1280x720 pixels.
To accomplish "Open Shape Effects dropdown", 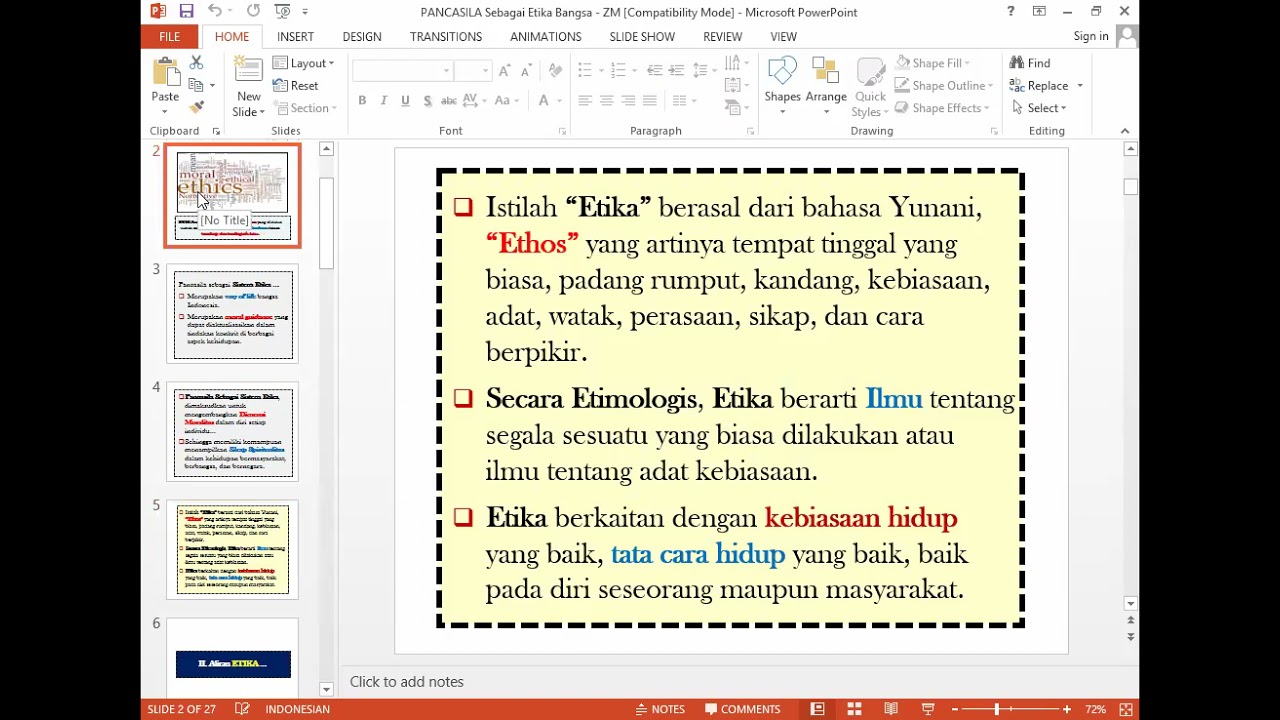I will pyautogui.click(x=942, y=108).
